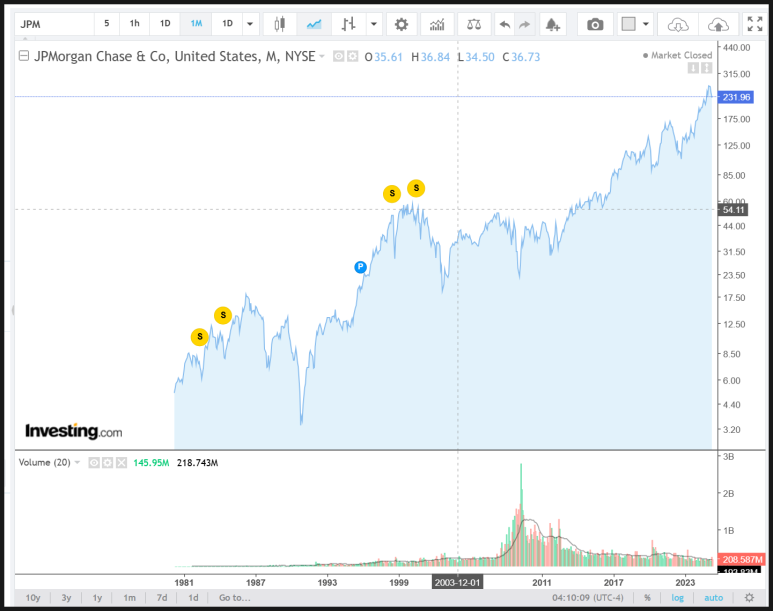The width and height of the screenshot is (773, 611).
Task: Toggle percent scale button
Action: coord(647,598)
